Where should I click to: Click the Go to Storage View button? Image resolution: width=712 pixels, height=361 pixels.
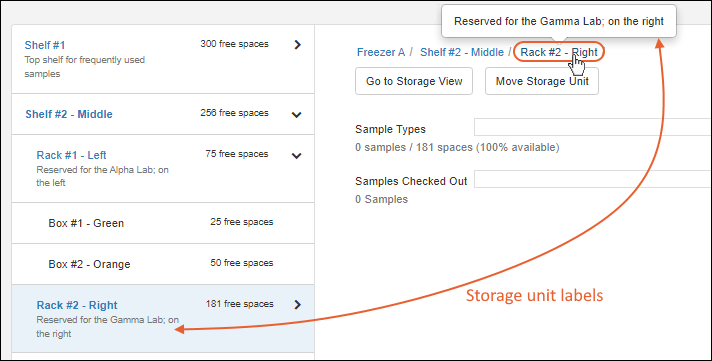(x=414, y=81)
